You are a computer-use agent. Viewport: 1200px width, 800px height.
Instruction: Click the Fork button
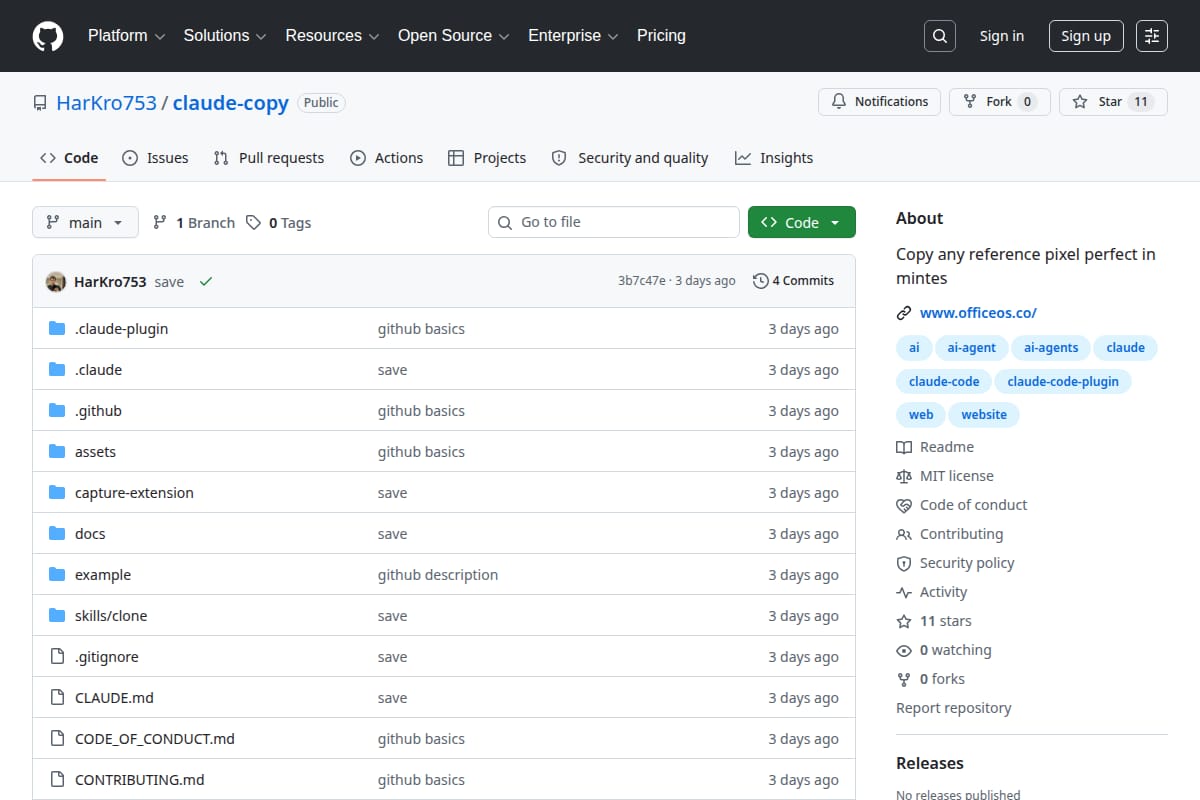point(1000,102)
